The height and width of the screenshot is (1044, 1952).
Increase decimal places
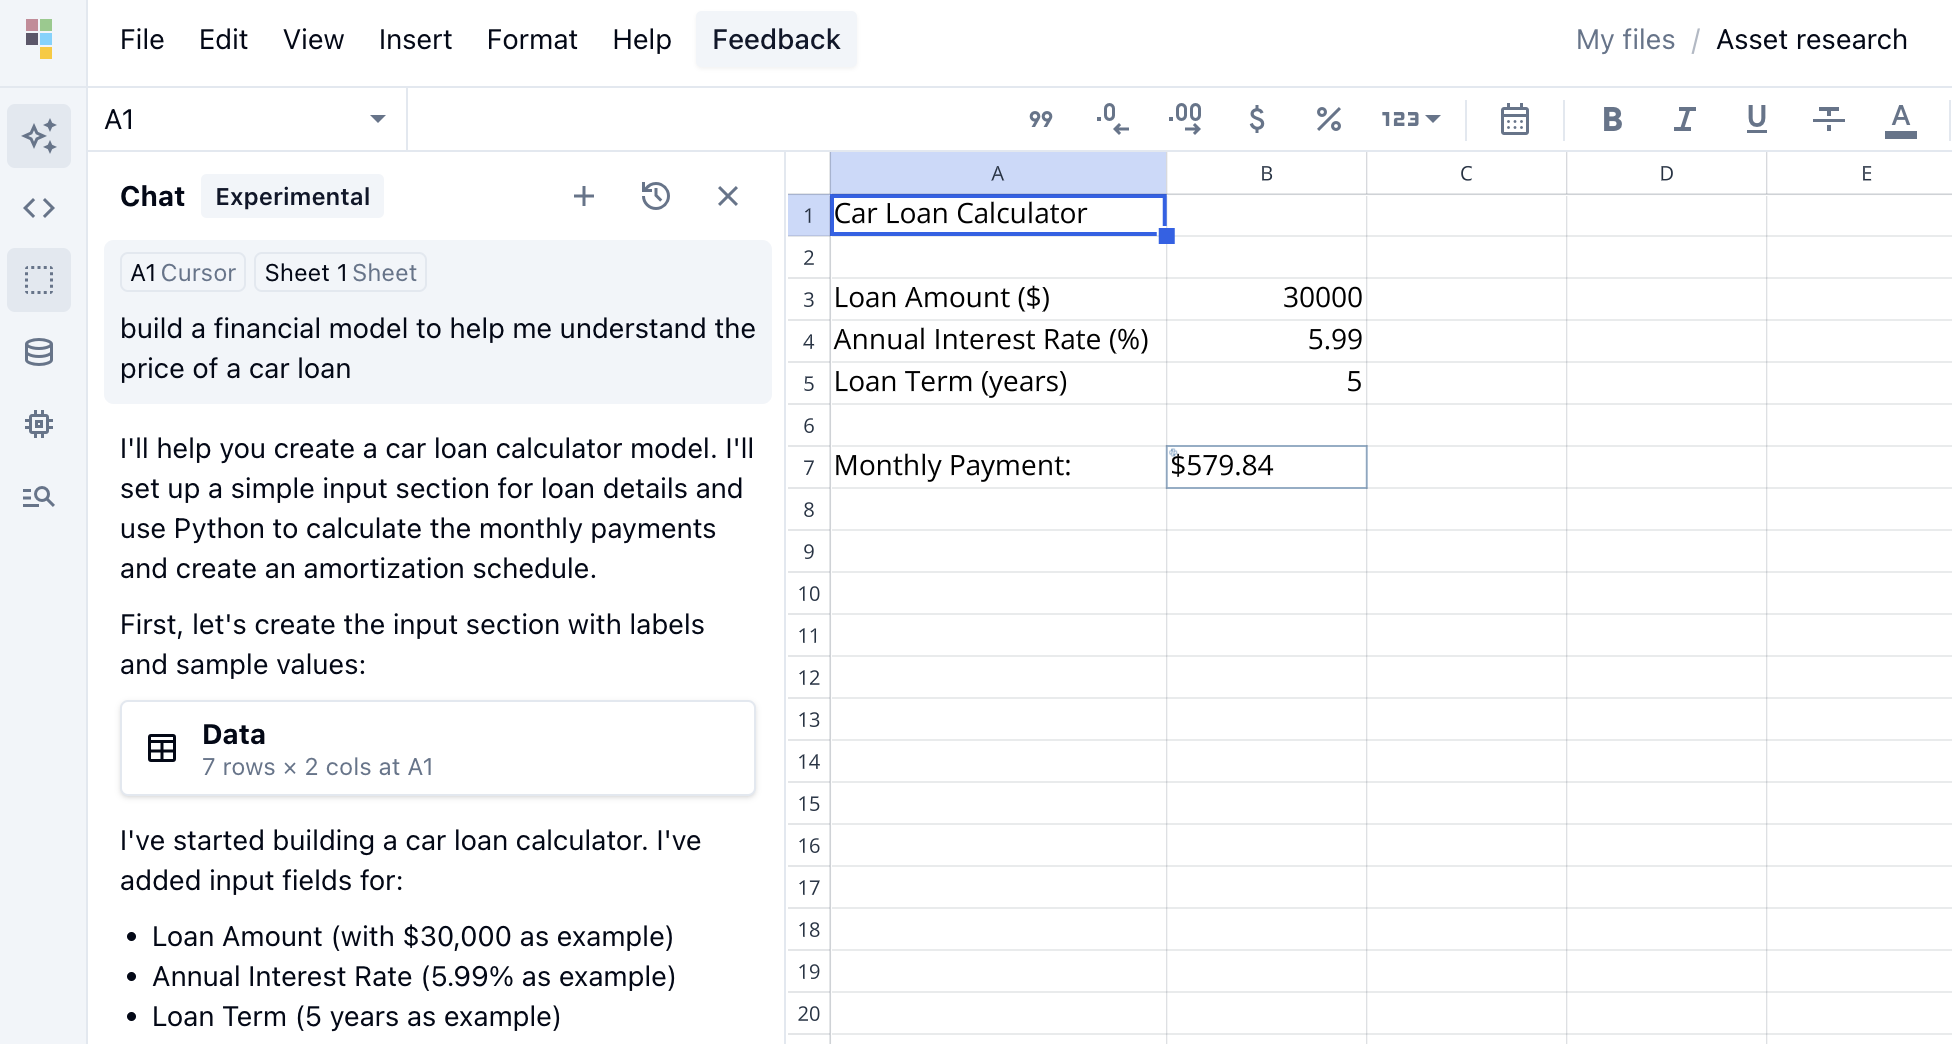1185,119
